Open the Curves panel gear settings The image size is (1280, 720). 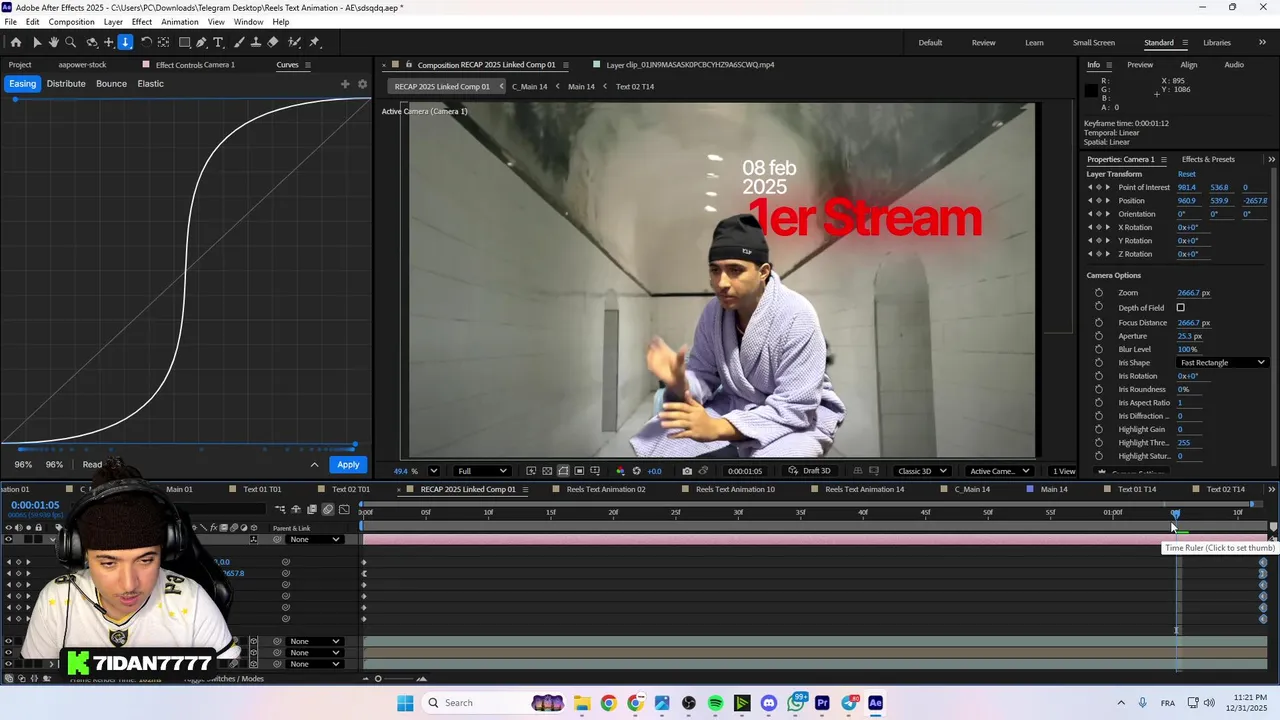click(x=362, y=84)
